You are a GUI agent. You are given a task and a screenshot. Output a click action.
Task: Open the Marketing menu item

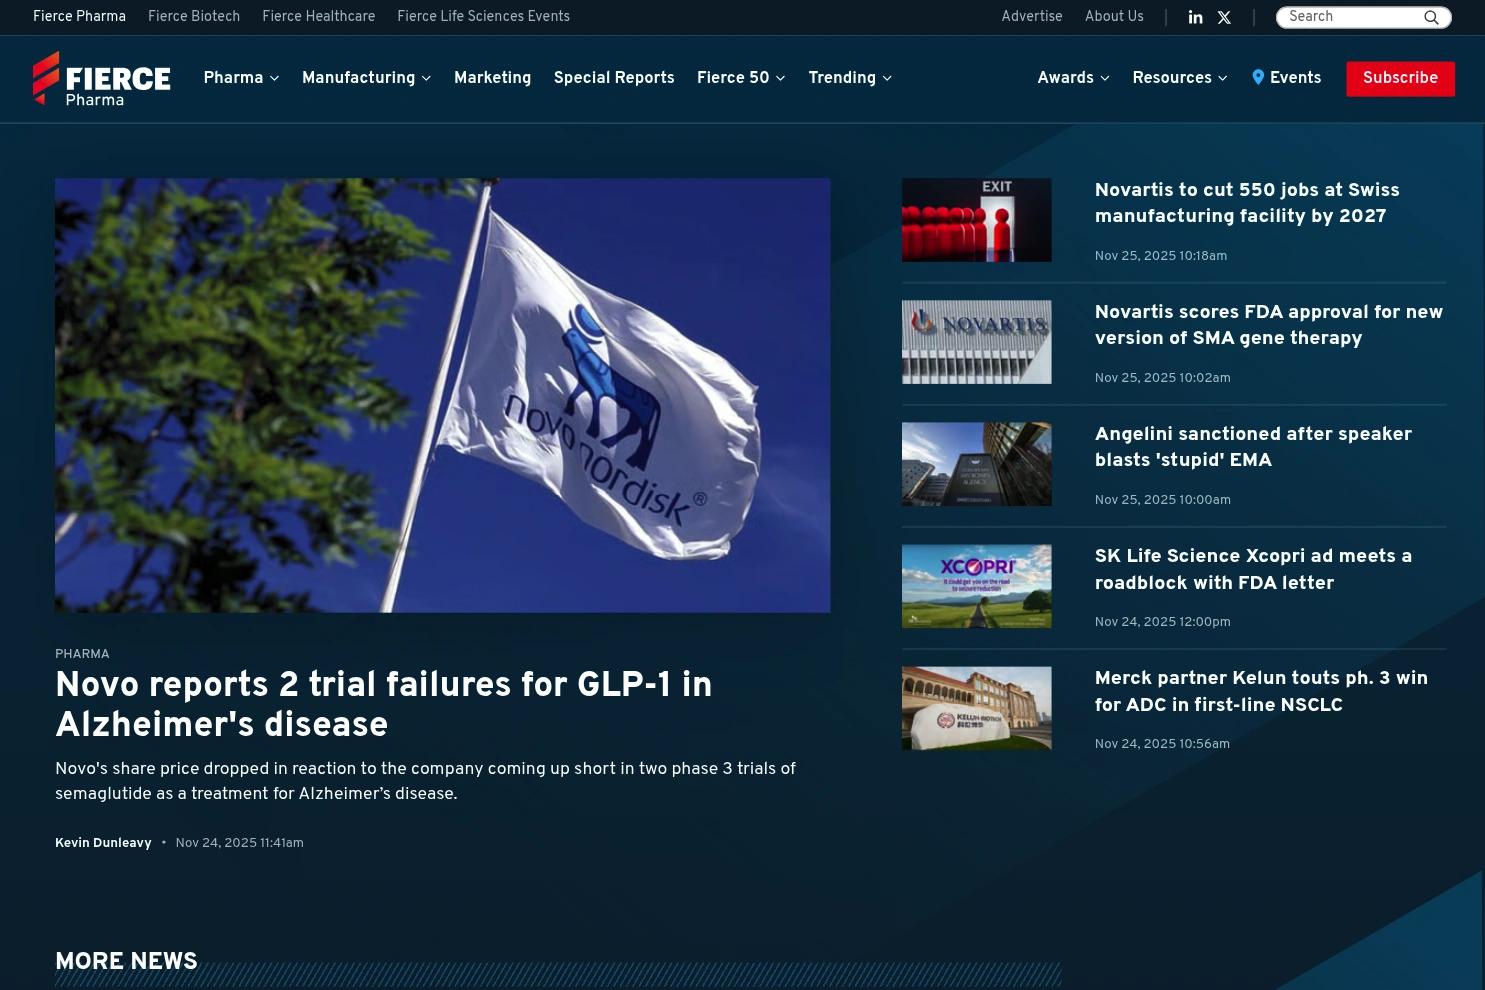[x=492, y=78]
